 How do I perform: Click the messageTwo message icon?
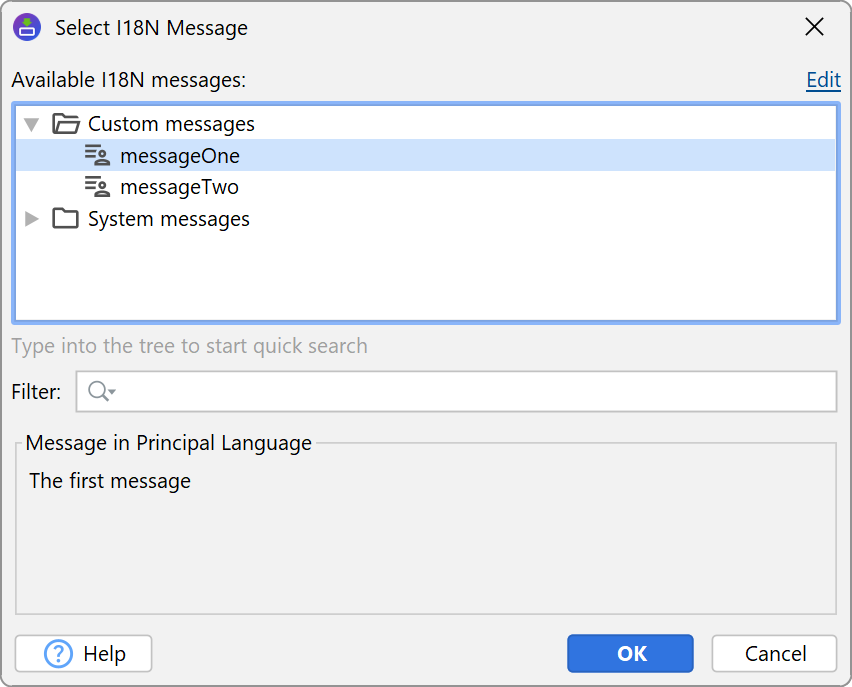[97, 187]
